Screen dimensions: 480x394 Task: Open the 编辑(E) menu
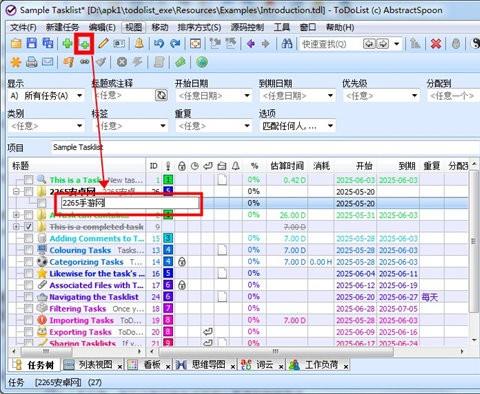[102, 27]
